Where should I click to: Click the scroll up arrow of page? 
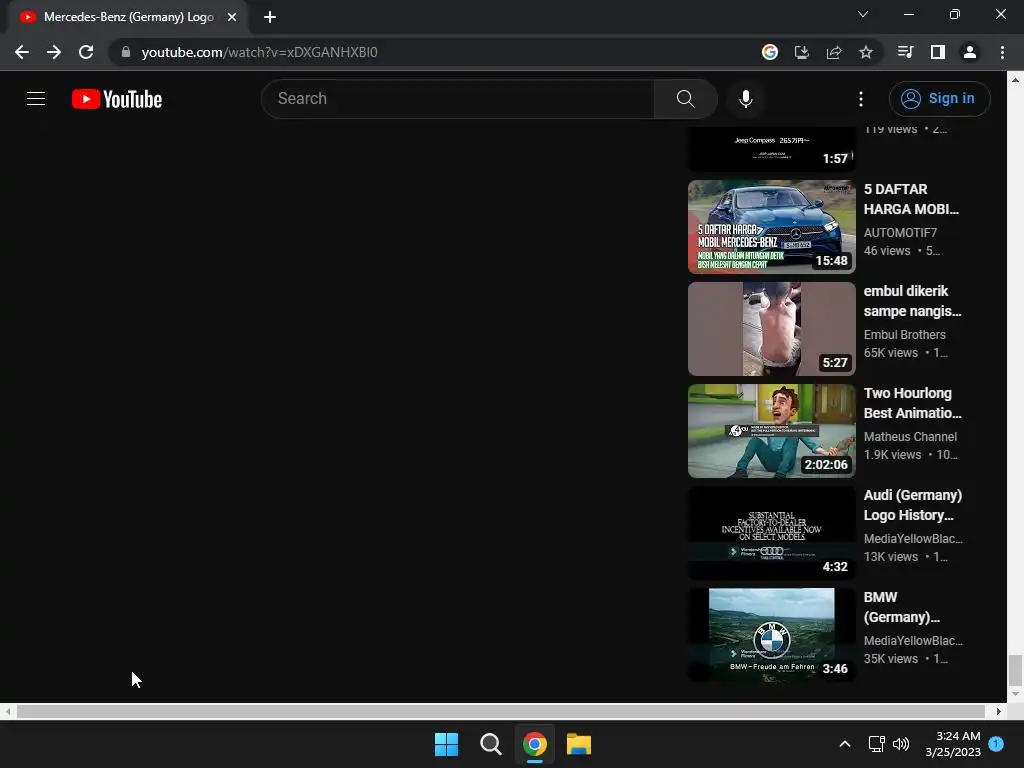(1015, 80)
